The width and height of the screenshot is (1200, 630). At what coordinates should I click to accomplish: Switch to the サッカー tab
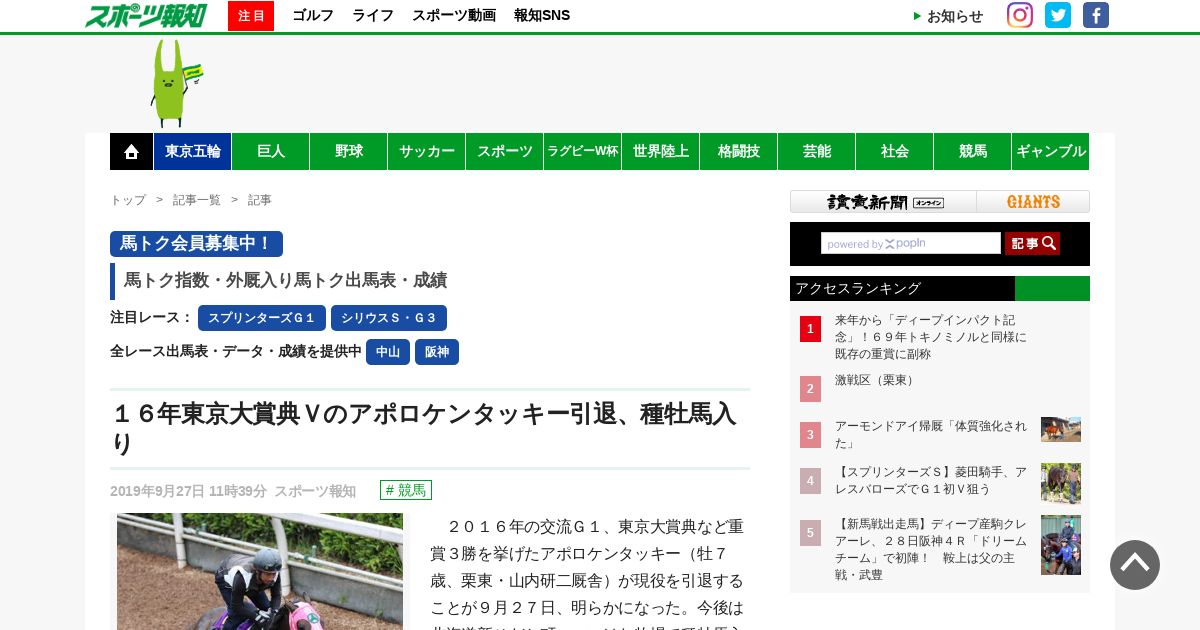pos(427,152)
